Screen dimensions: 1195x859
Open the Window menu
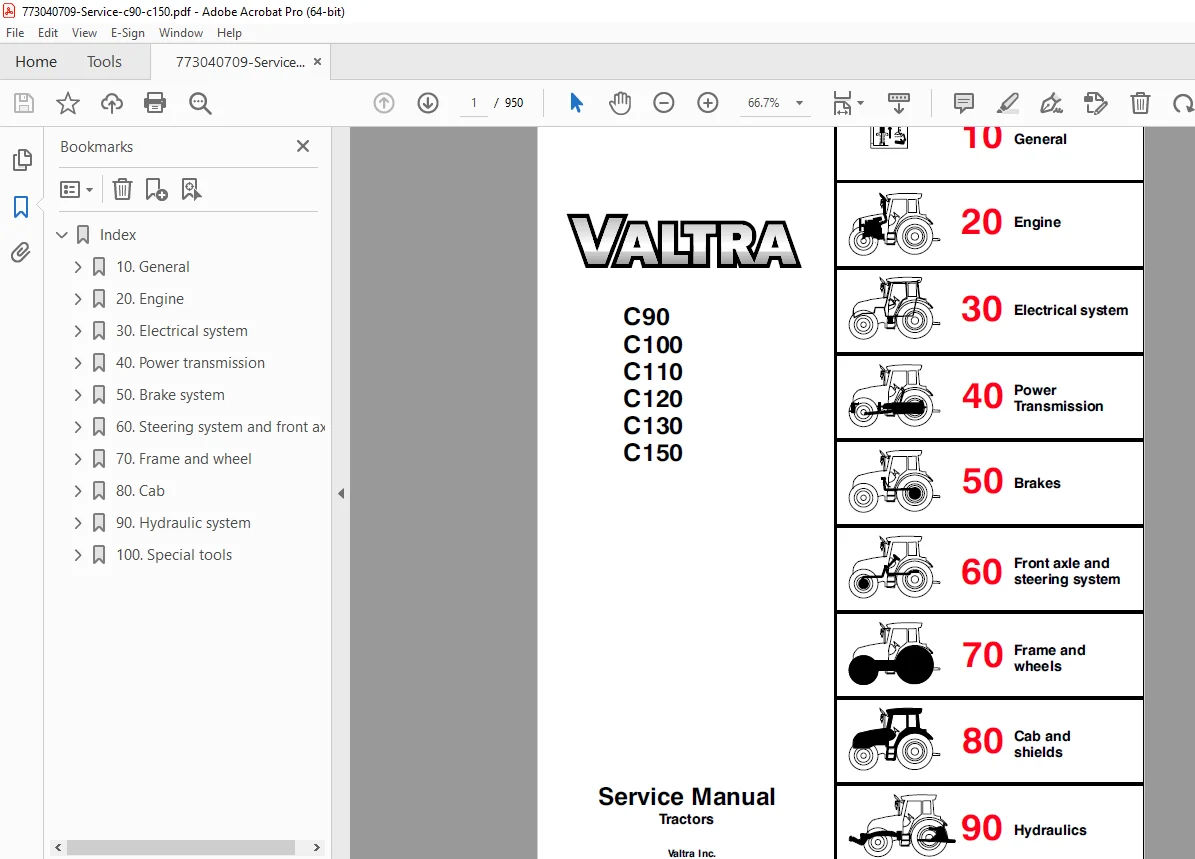(181, 33)
